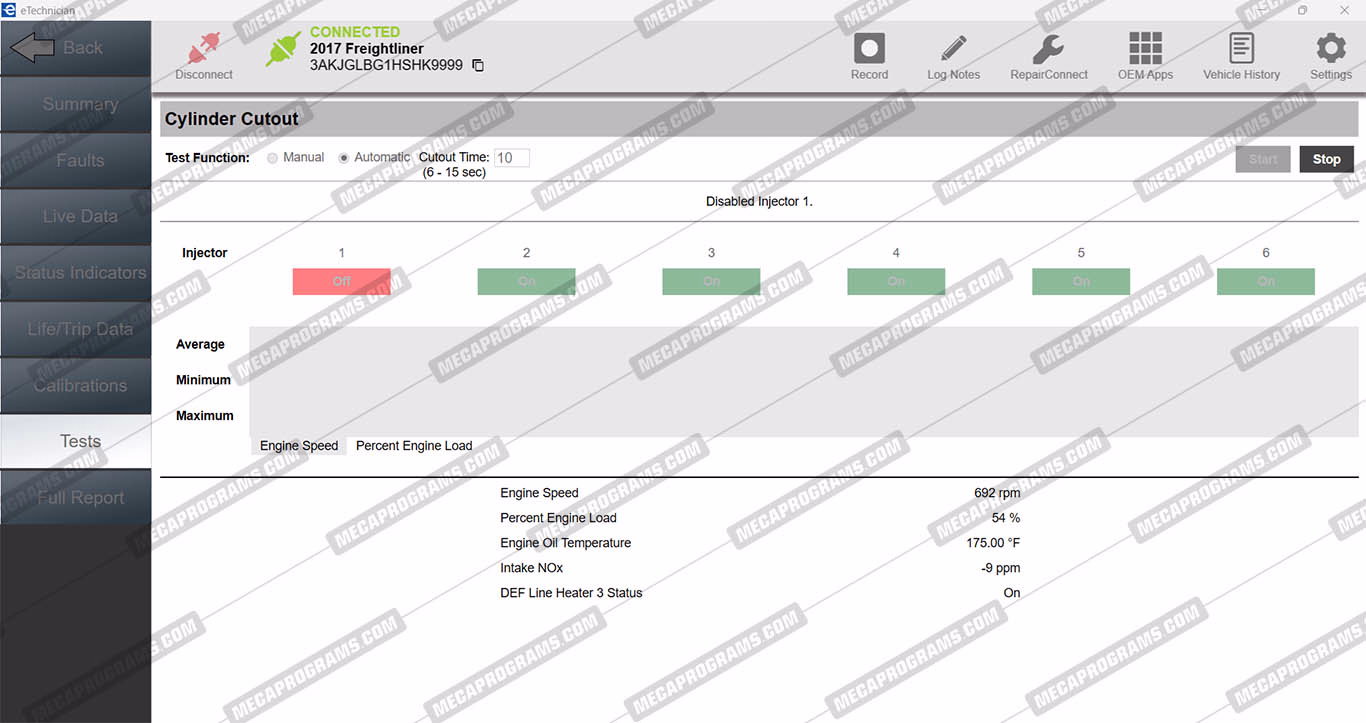1366x723 pixels.
Task: Click the DEF Line Heater 3 Status label
Action: [x=571, y=593]
